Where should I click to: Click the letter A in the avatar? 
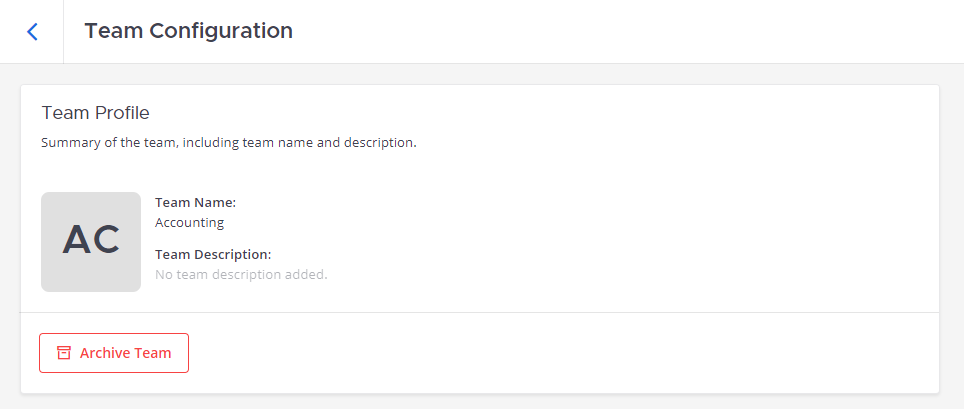(x=76, y=241)
